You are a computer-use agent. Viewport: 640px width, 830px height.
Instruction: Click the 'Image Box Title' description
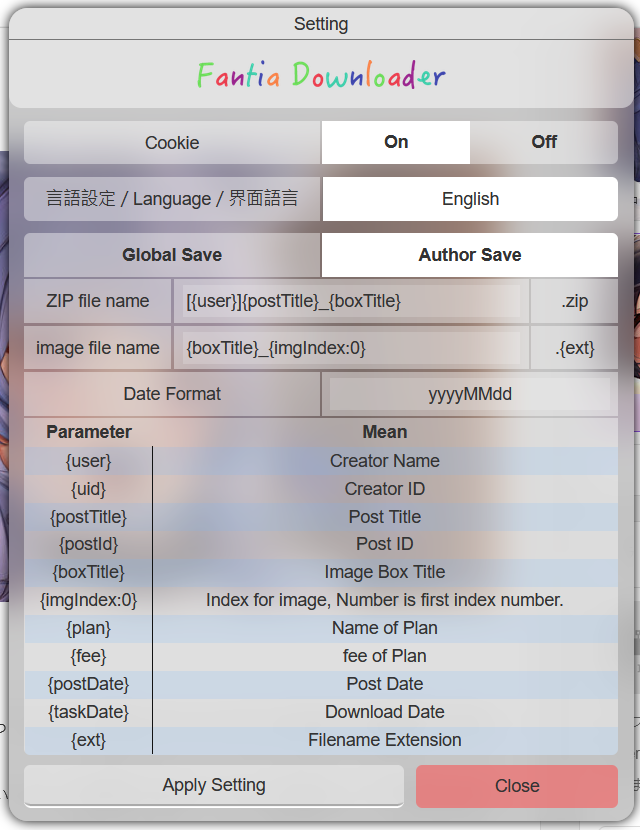pyautogui.click(x=385, y=572)
